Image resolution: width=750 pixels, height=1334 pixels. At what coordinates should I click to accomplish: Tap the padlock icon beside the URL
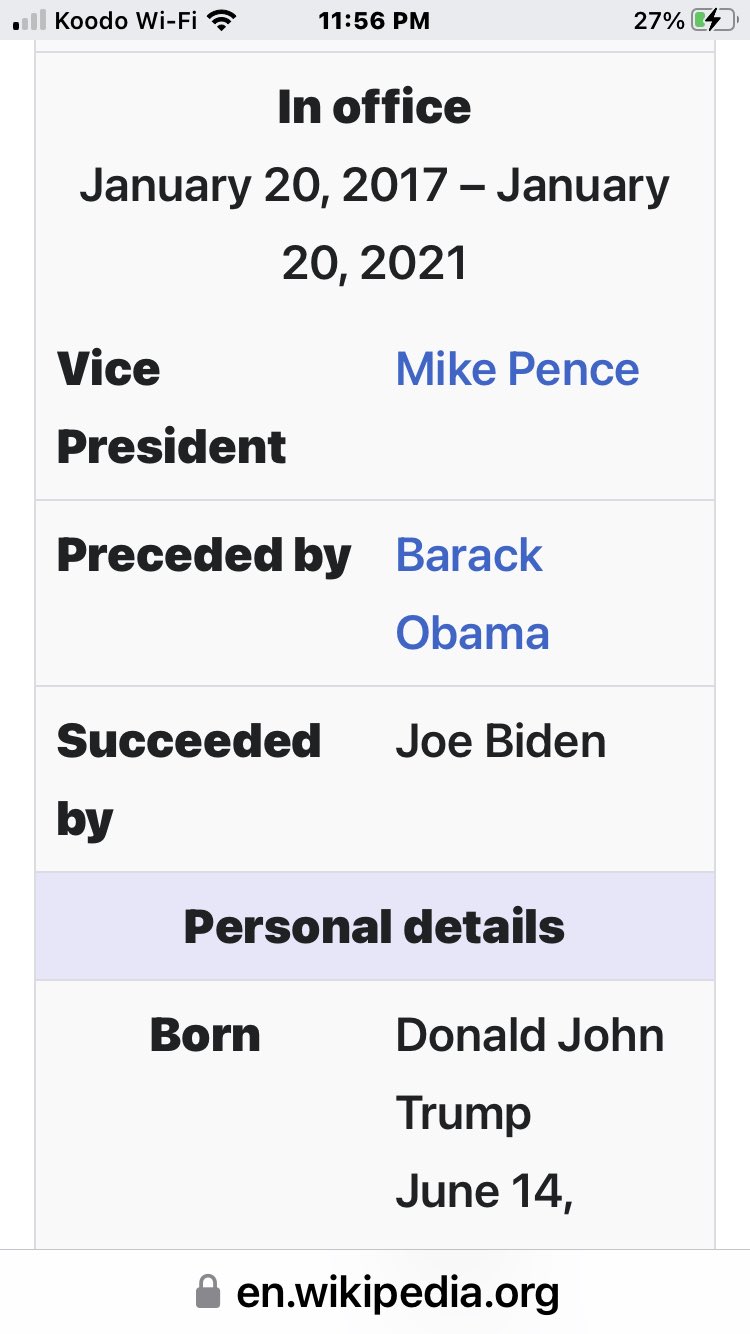tap(207, 1292)
